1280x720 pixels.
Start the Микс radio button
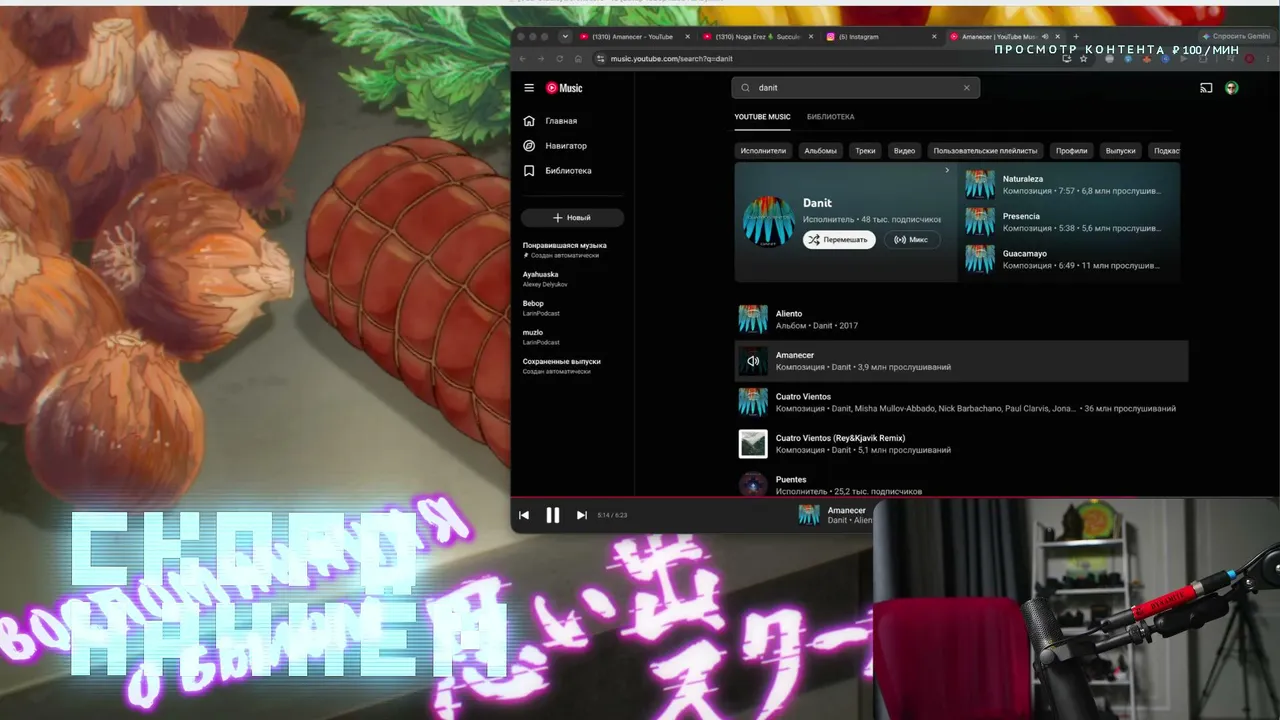911,240
